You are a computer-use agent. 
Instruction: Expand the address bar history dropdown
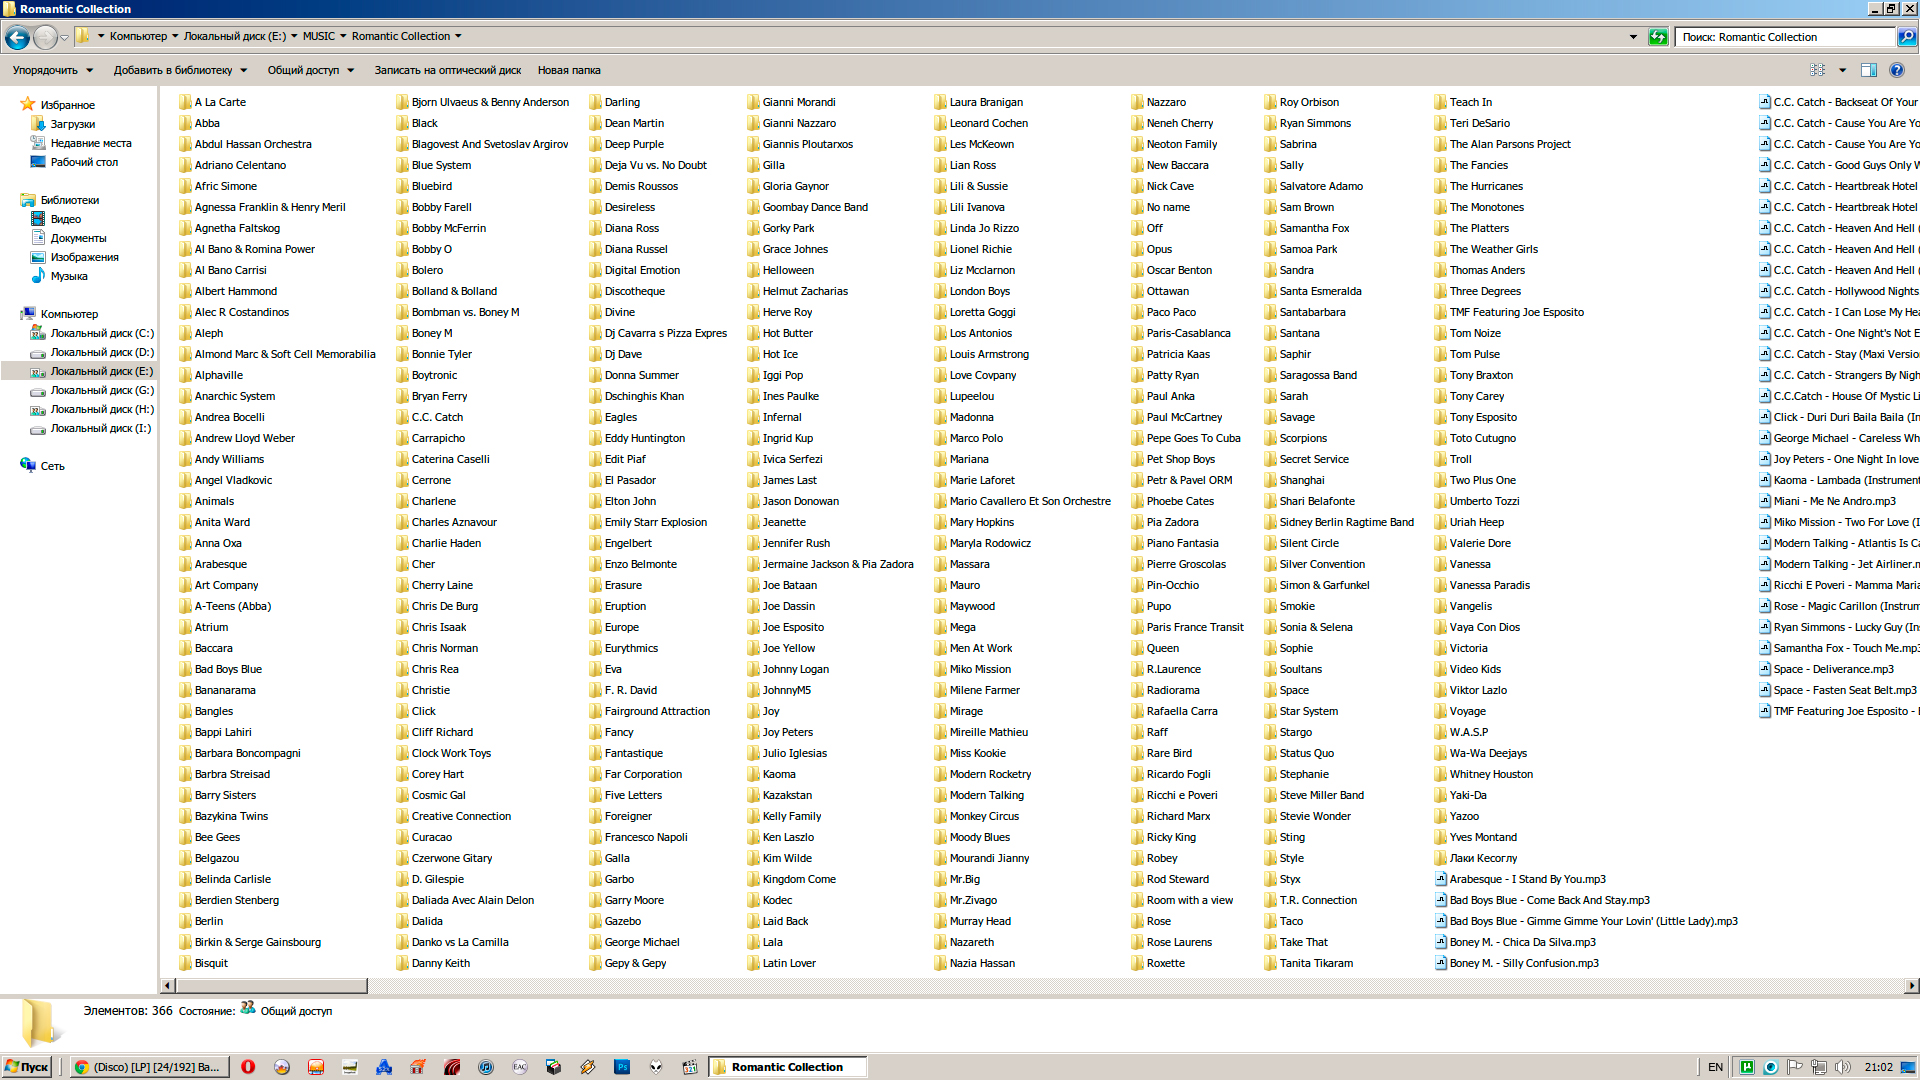(x=1633, y=37)
